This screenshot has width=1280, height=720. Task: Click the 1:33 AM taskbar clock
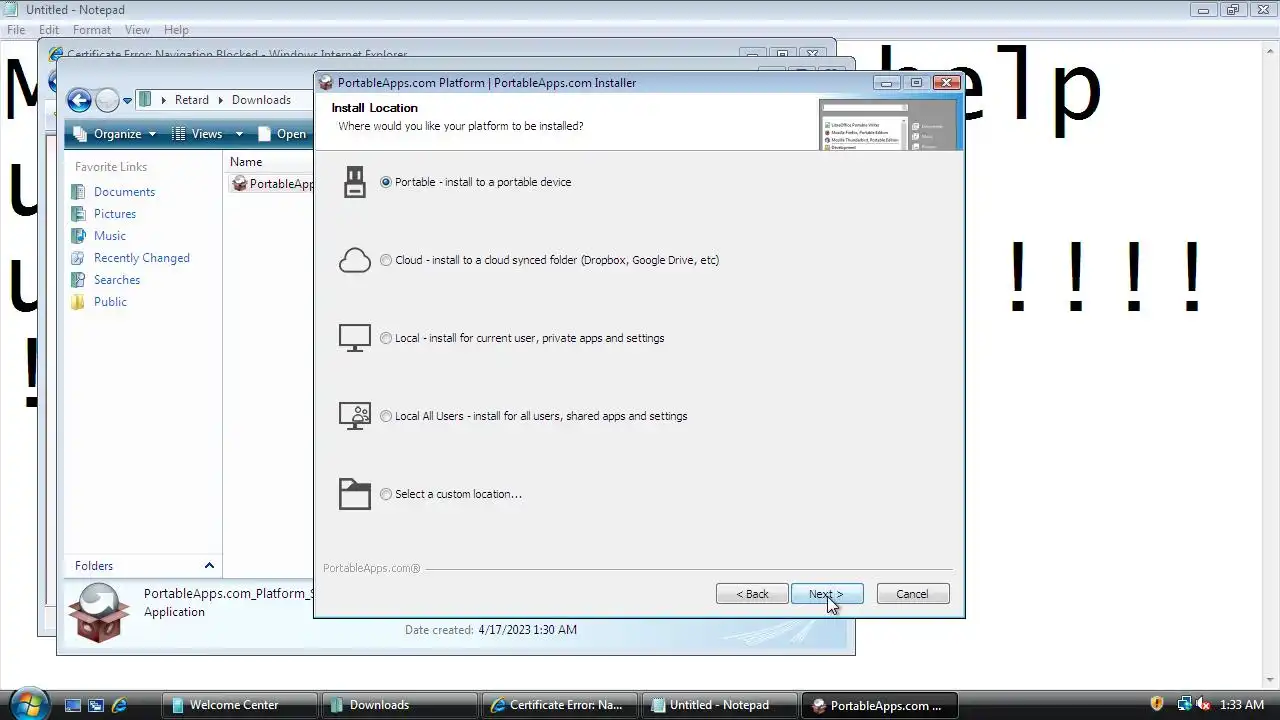pos(1242,705)
